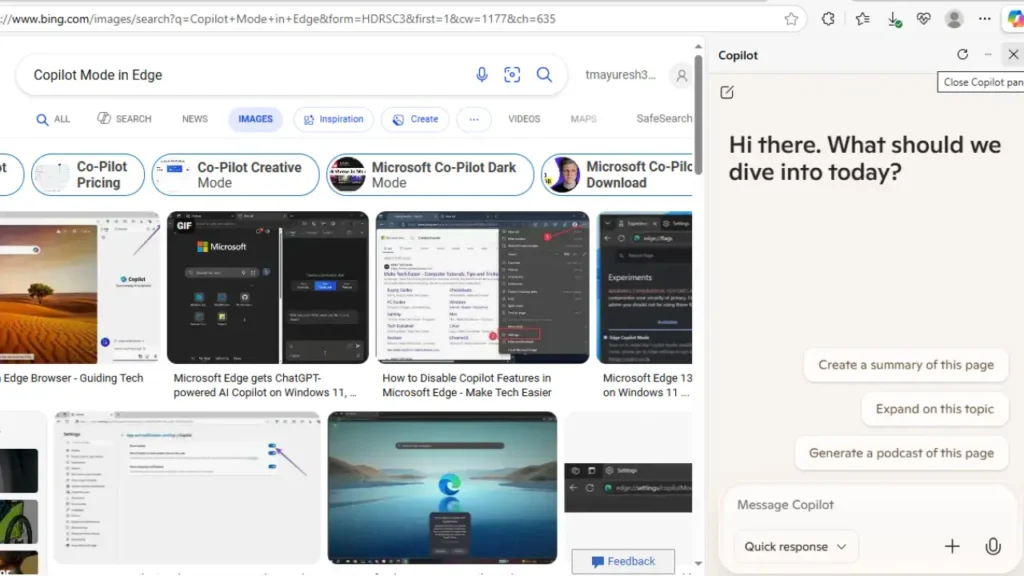The width and height of the screenshot is (1024, 576).
Task: Refresh the Copilot pane
Action: point(963,55)
